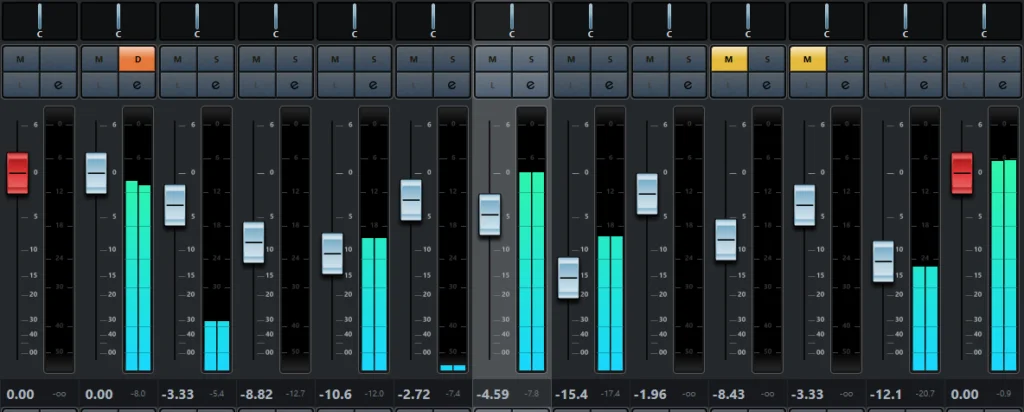
Task: Click the fader handle of the -15.4 channel
Action: coord(568,278)
